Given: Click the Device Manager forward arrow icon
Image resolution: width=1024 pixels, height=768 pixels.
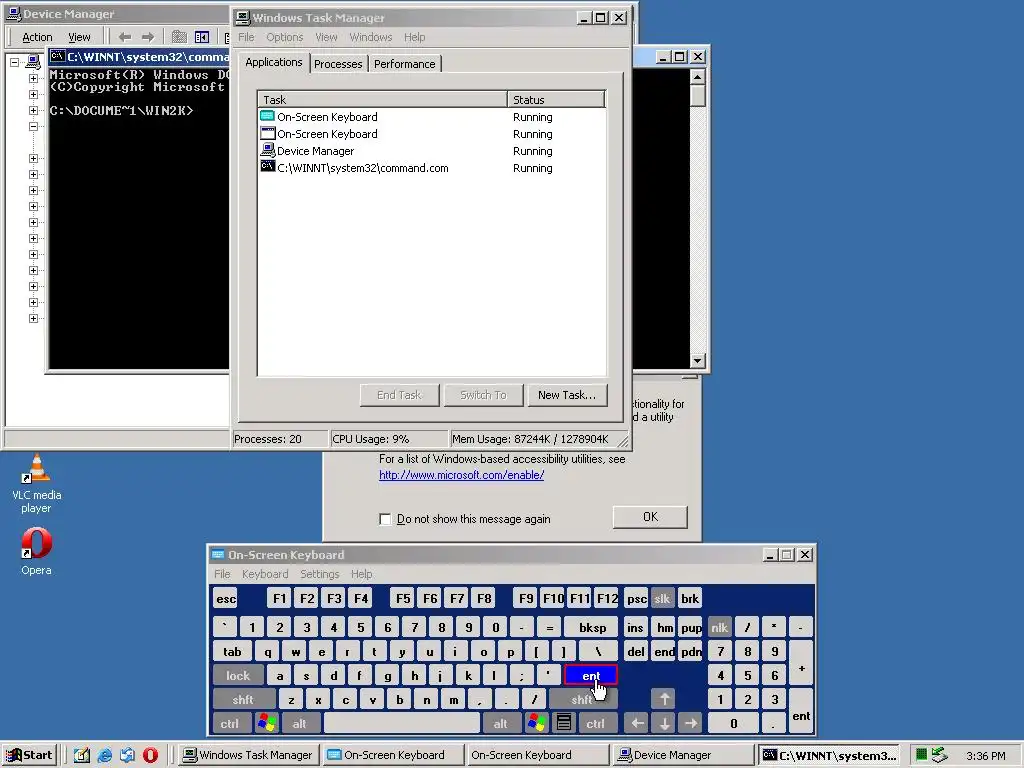Looking at the screenshot, I should click(x=148, y=37).
